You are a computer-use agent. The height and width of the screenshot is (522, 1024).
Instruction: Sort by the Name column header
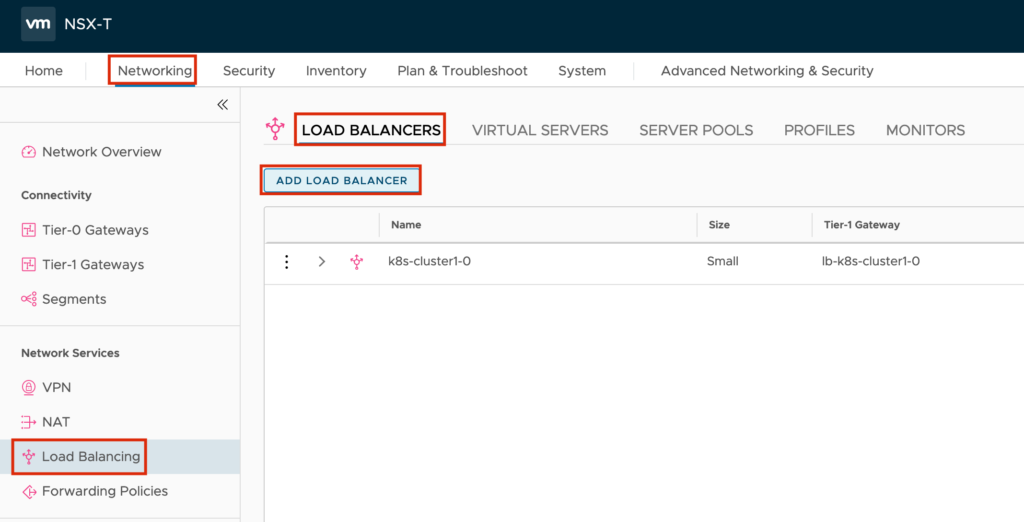(x=406, y=226)
